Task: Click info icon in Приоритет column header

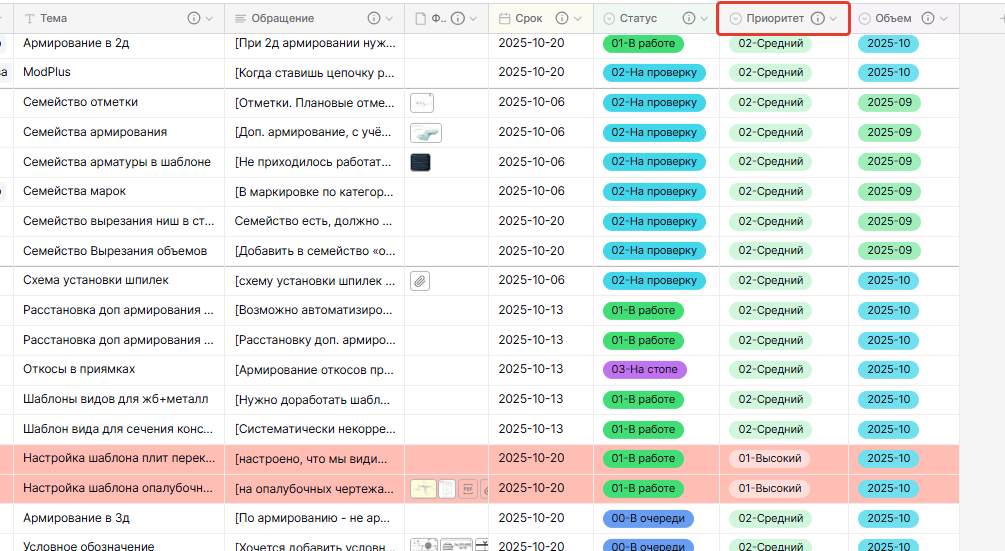Action: 817,18
